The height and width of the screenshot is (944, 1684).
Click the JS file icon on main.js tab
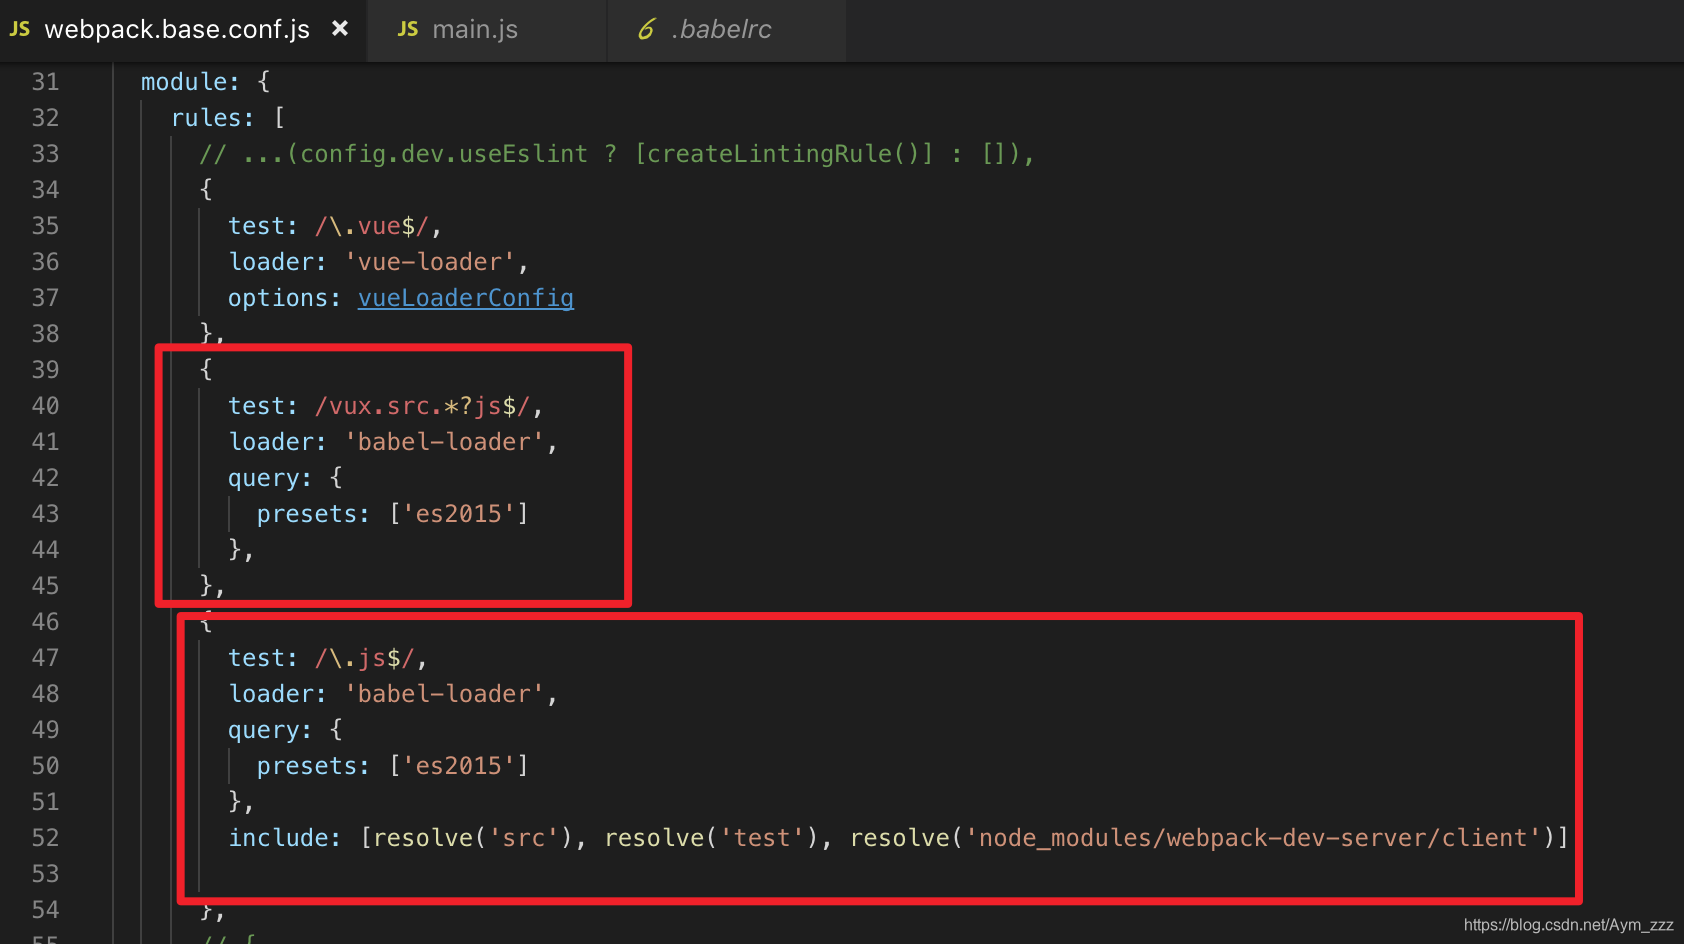(x=408, y=29)
